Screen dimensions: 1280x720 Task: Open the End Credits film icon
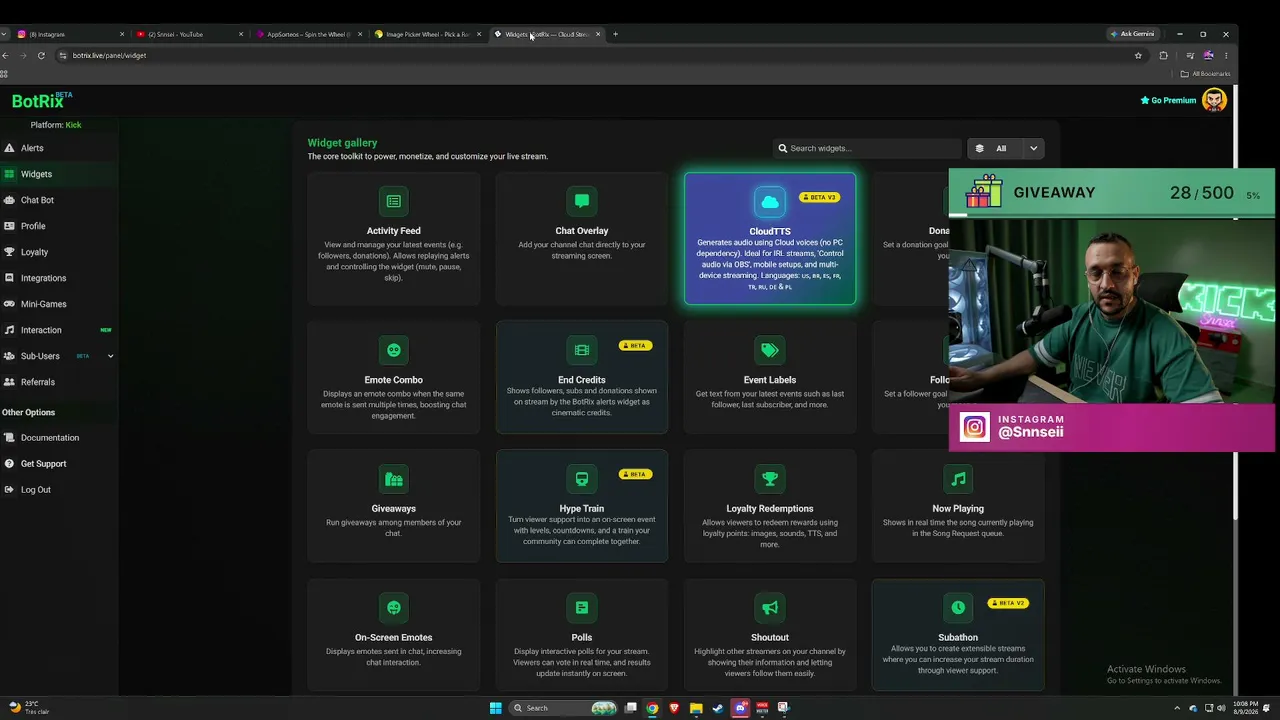pos(582,350)
